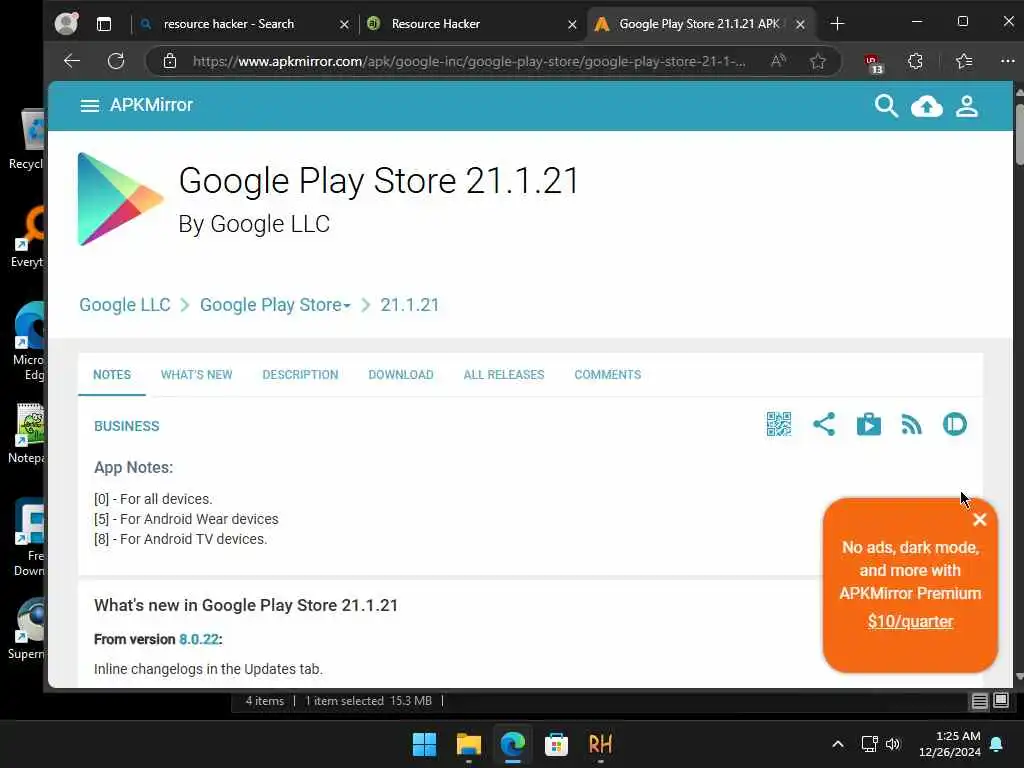Screen dimensions: 1024x768
Task: Switch File Explorer to large icons view
Action: point(1001,701)
